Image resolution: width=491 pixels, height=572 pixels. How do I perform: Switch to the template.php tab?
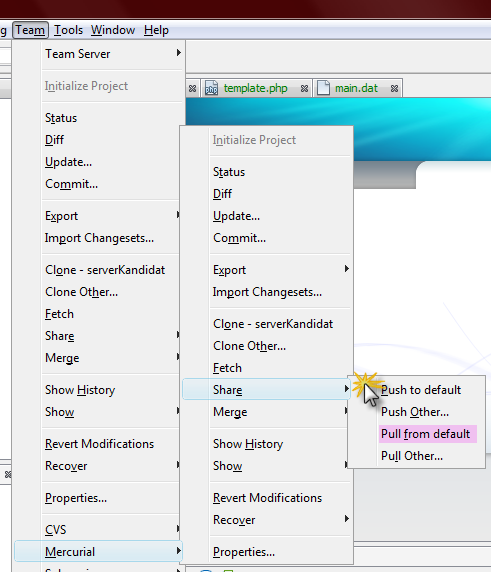point(255,88)
